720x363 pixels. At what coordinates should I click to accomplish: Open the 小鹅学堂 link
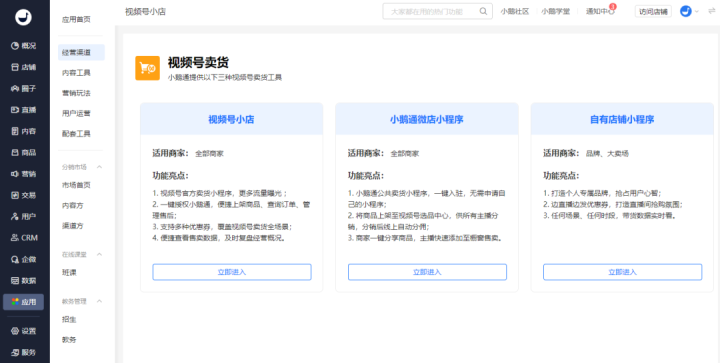(556, 11)
